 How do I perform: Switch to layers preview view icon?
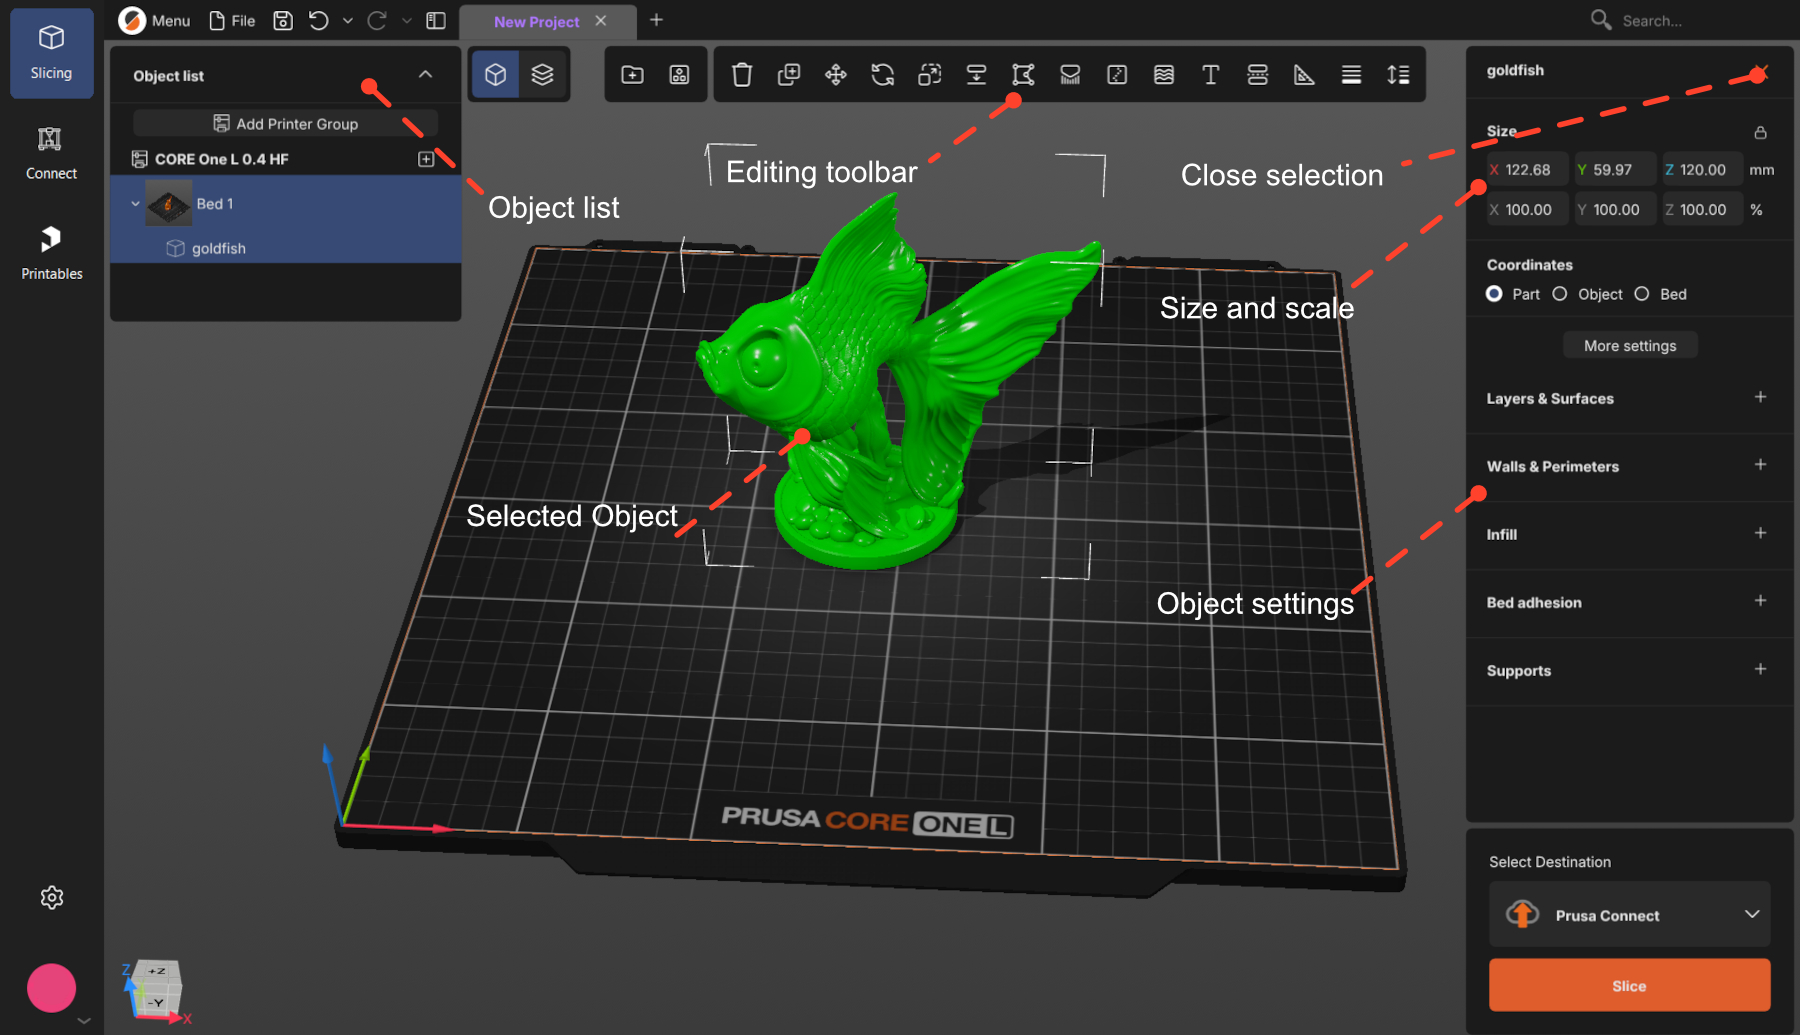[542, 75]
